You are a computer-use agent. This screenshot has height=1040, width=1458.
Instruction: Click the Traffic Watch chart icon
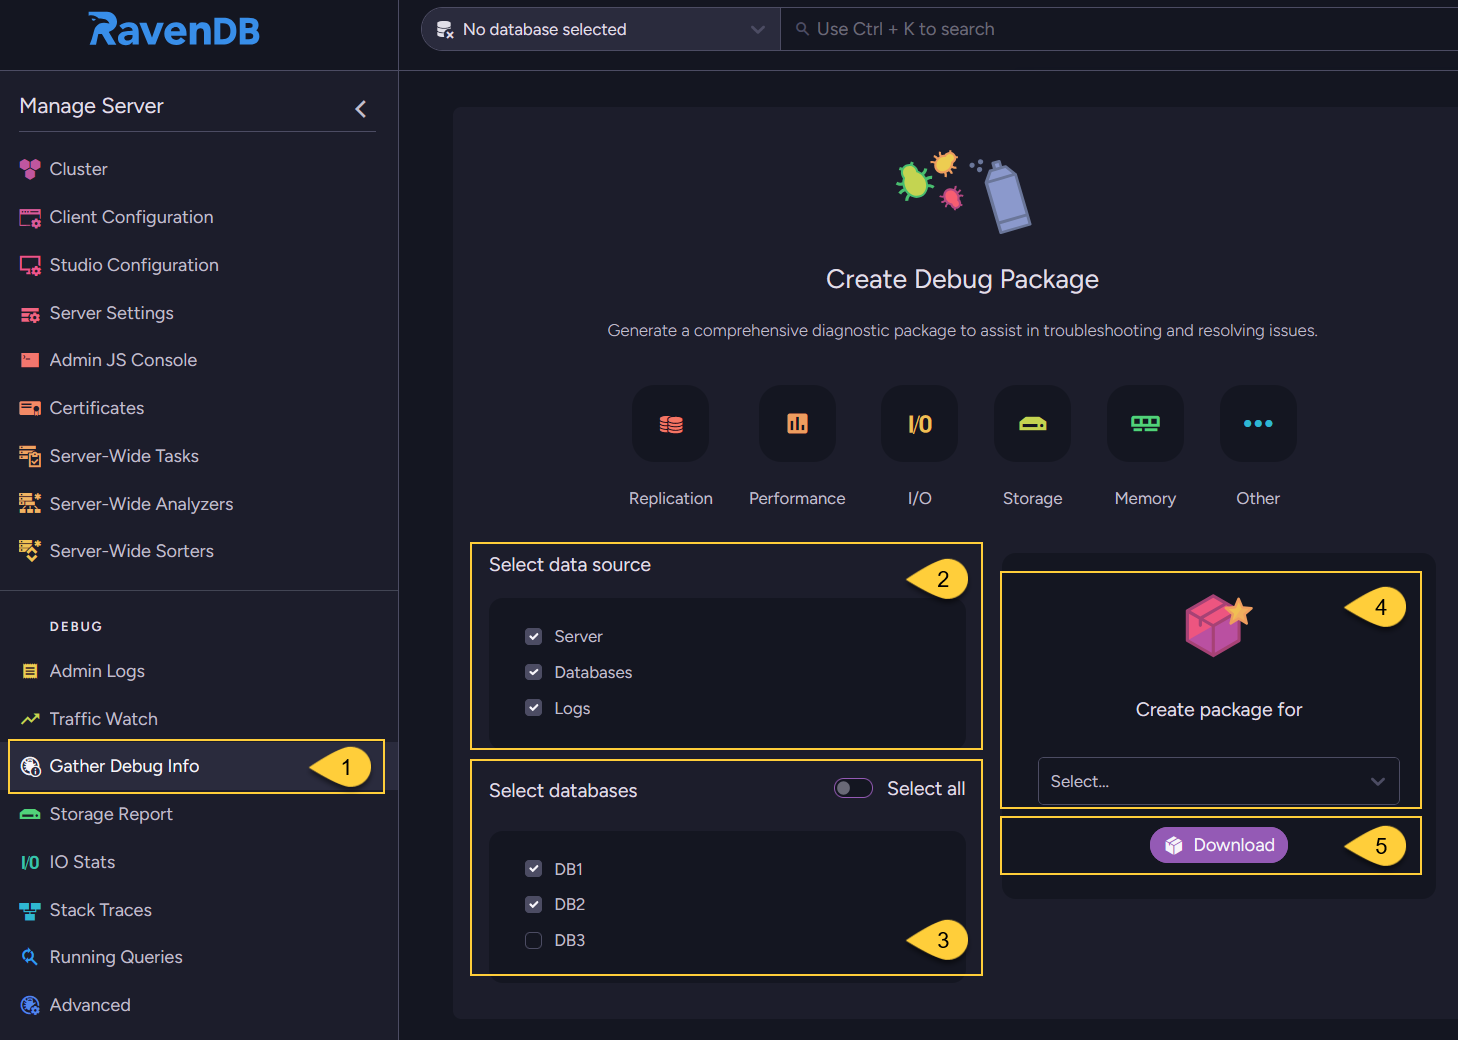pos(30,719)
